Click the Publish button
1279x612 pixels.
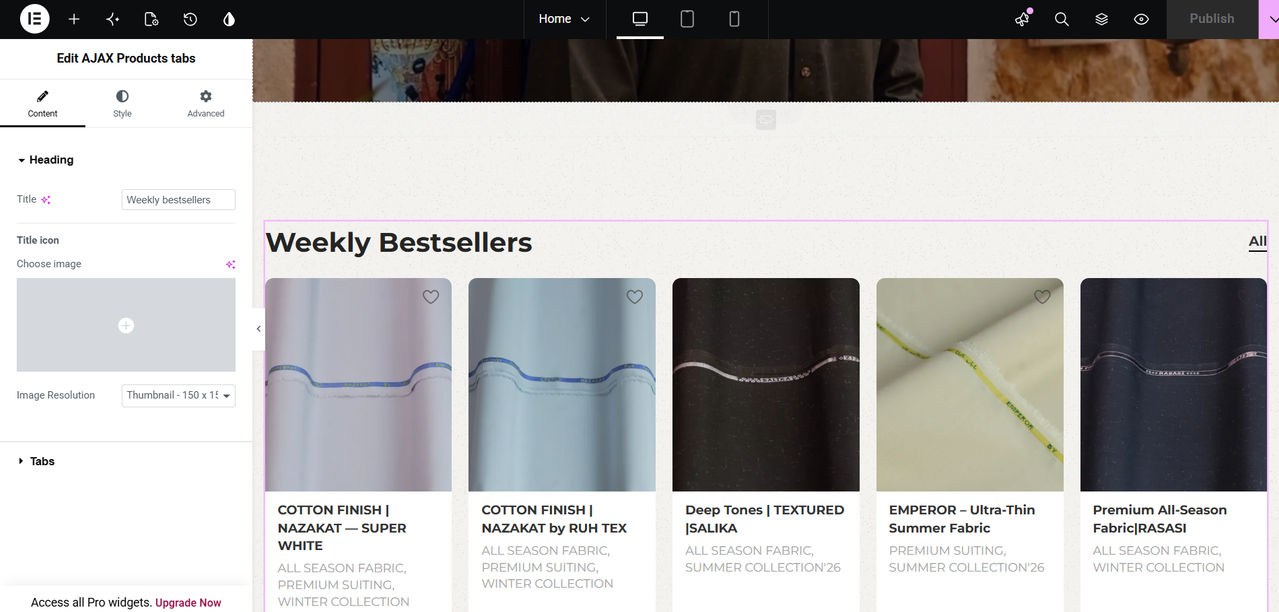click(x=1212, y=19)
